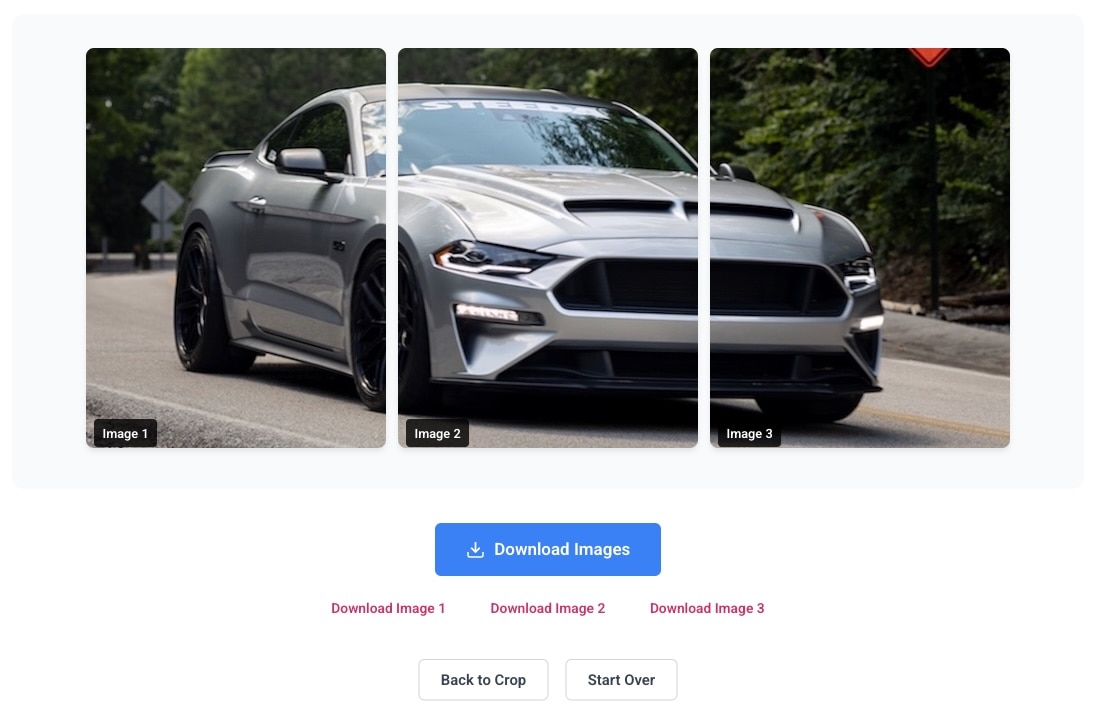Image resolution: width=1094 pixels, height=713 pixels.
Task: Click the Image 3 label badge
Action: coord(749,433)
